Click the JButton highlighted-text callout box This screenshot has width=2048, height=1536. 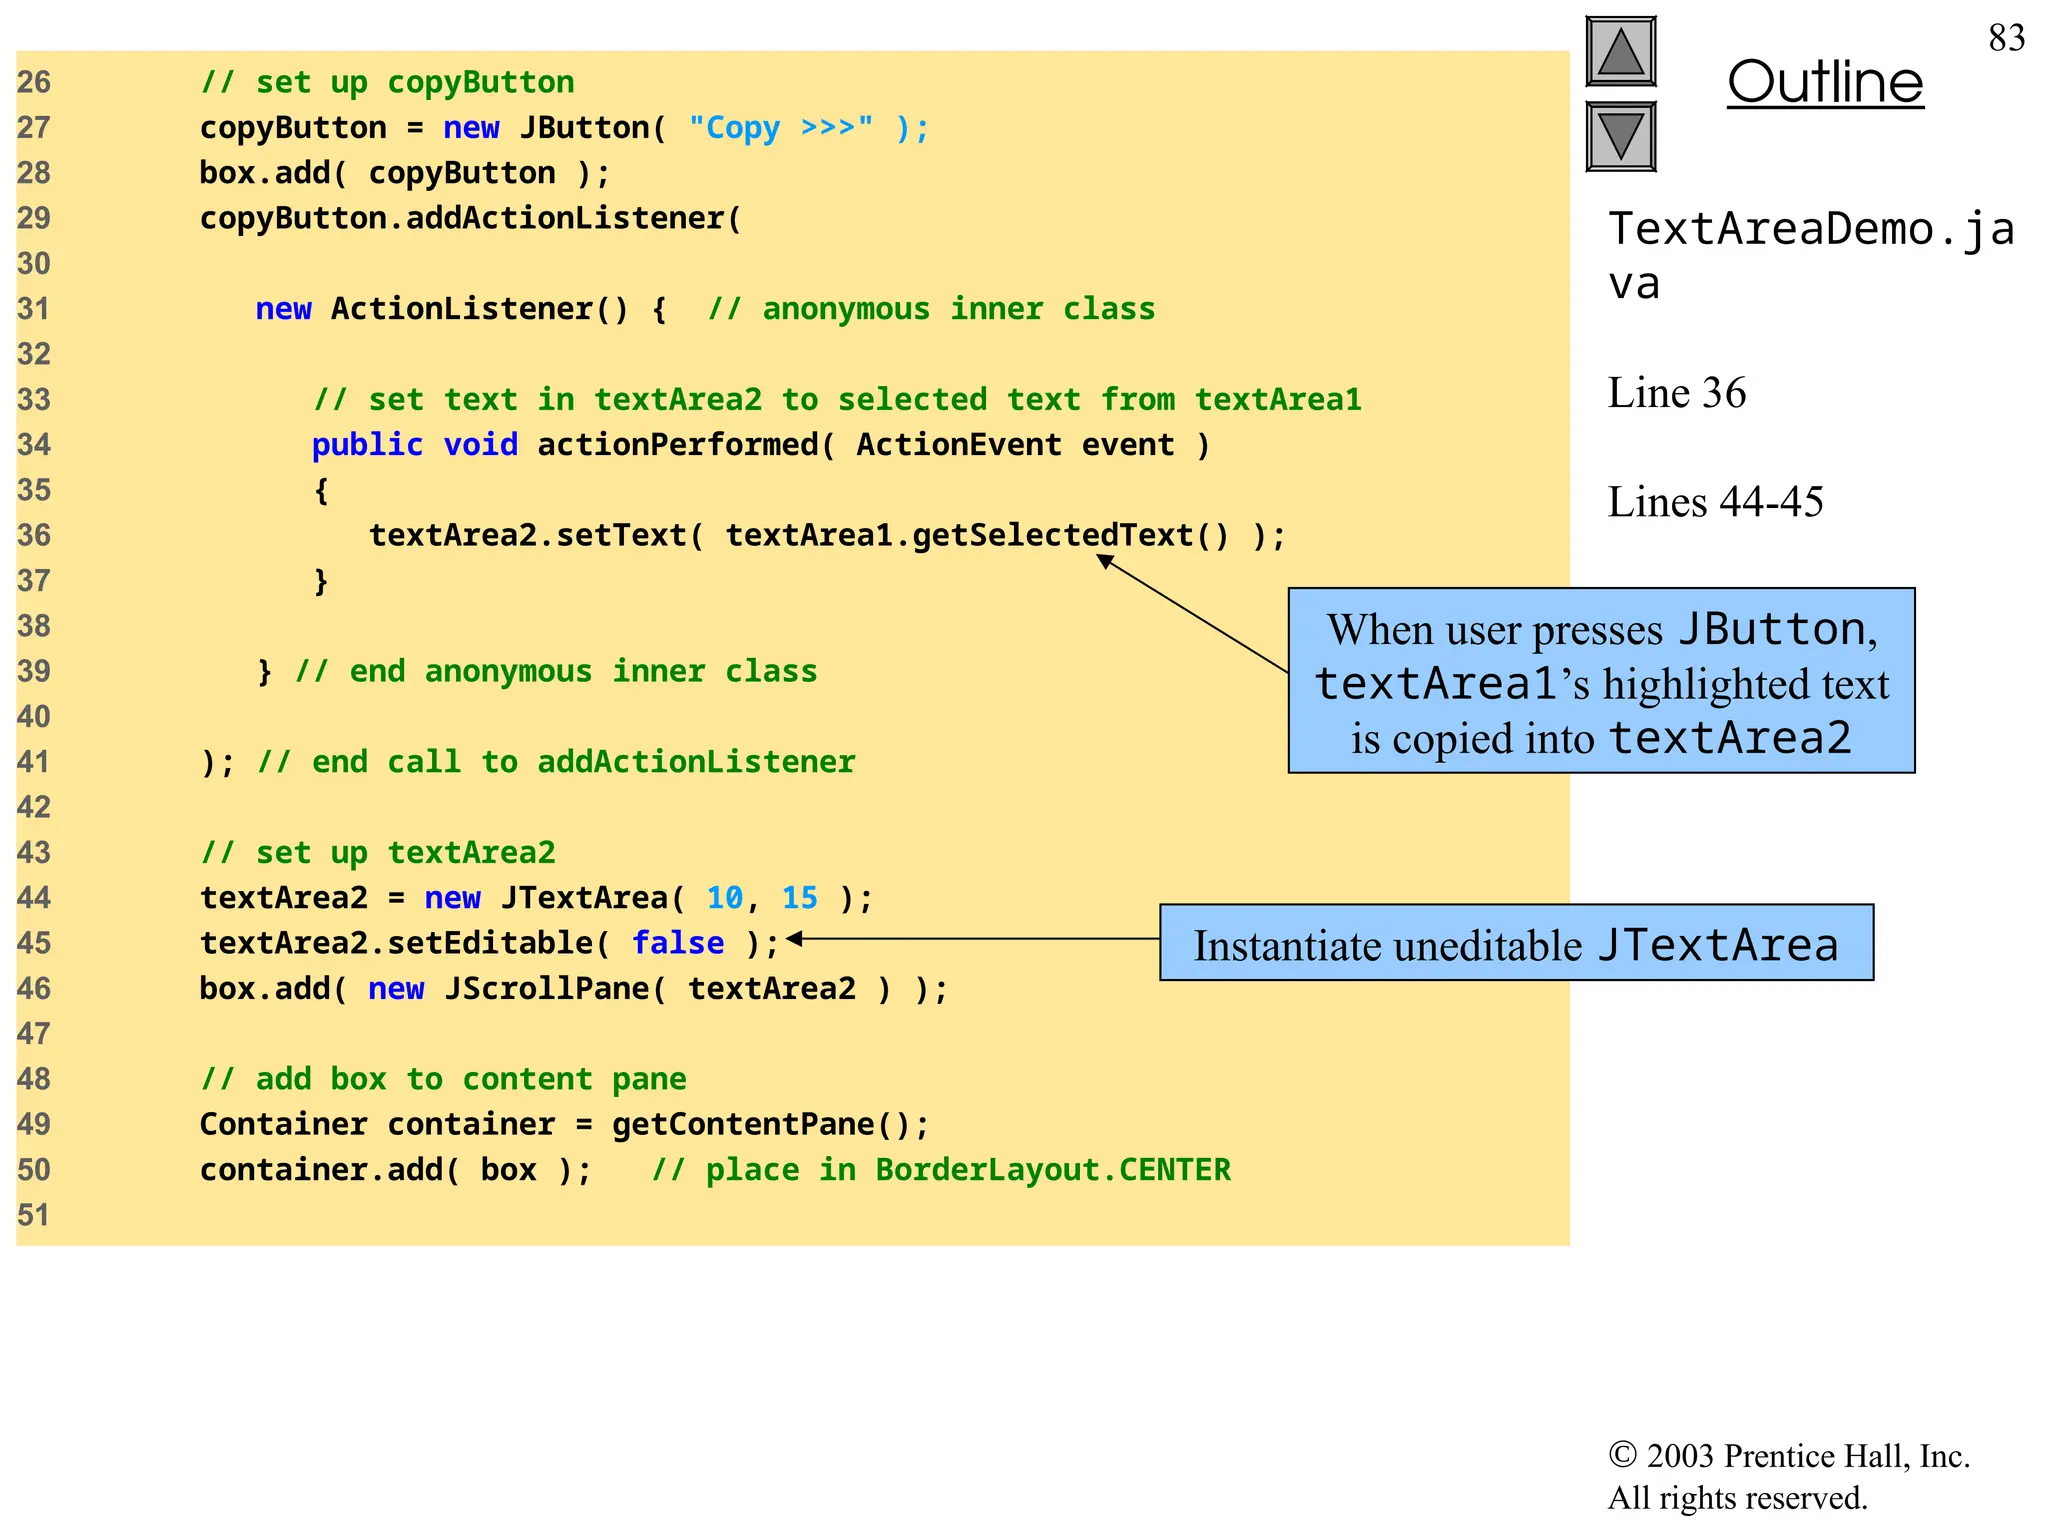[x=1601, y=681]
